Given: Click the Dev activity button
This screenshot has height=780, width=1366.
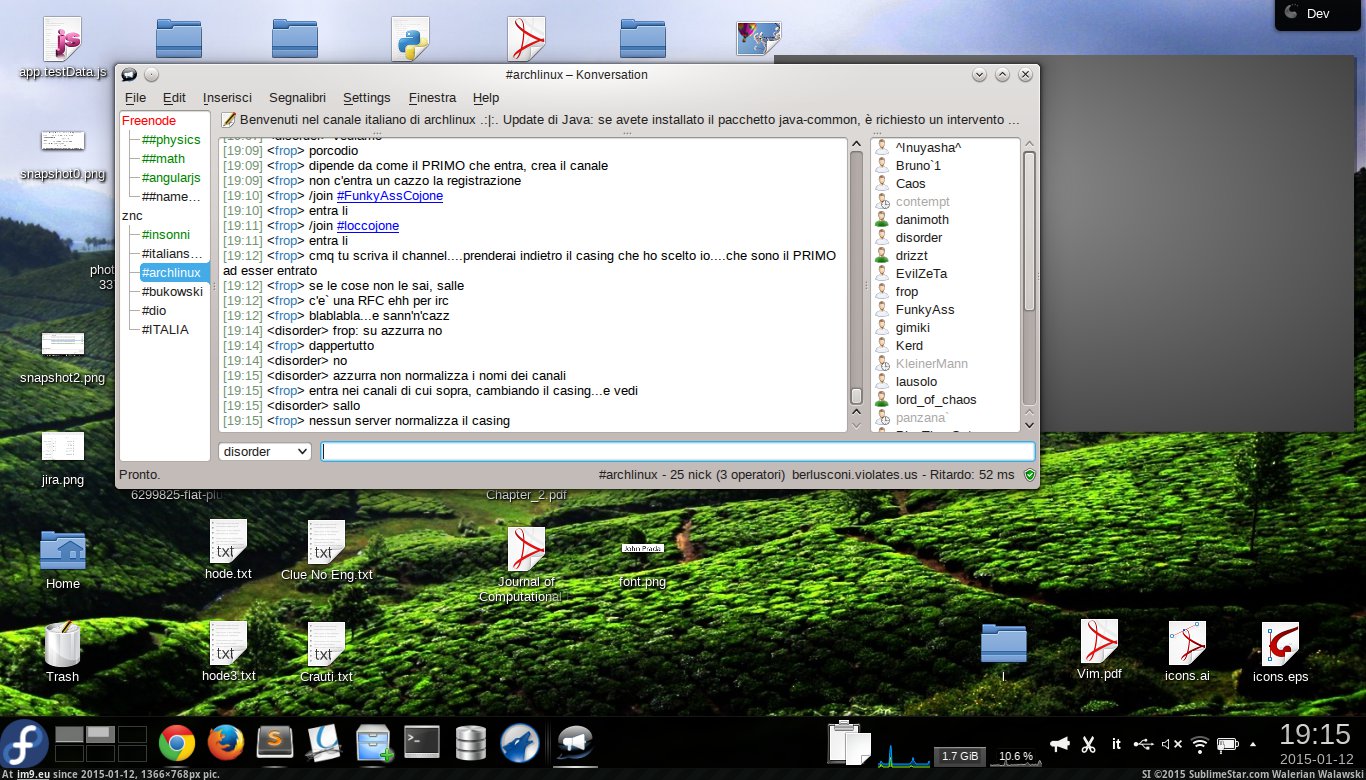Looking at the screenshot, I should (x=1318, y=13).
